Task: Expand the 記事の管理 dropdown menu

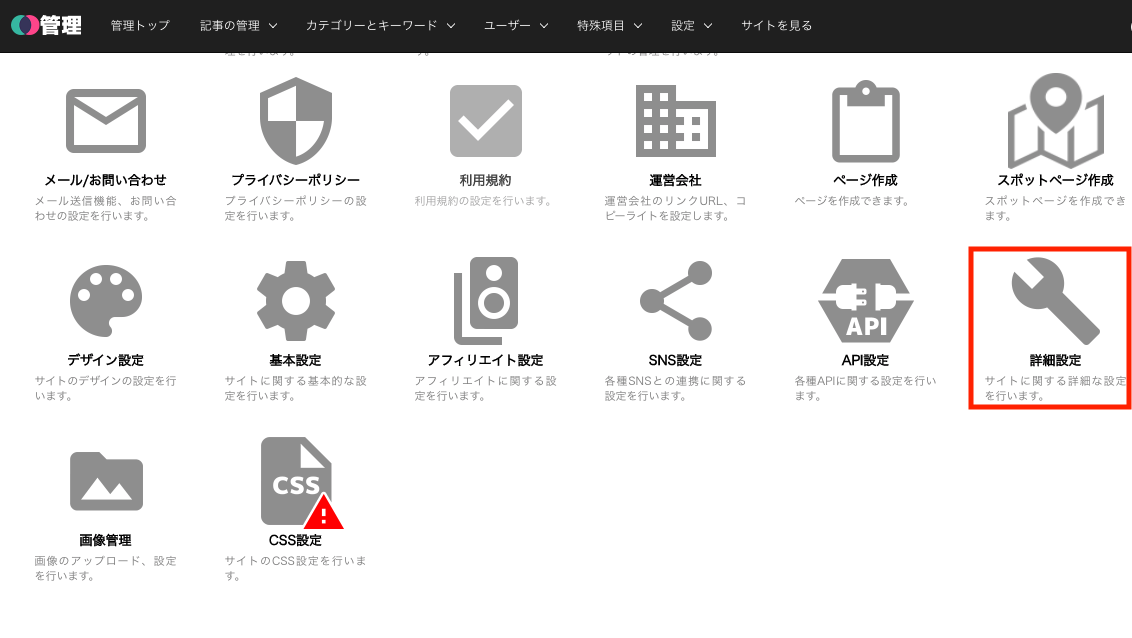Action: pos(238,25)
